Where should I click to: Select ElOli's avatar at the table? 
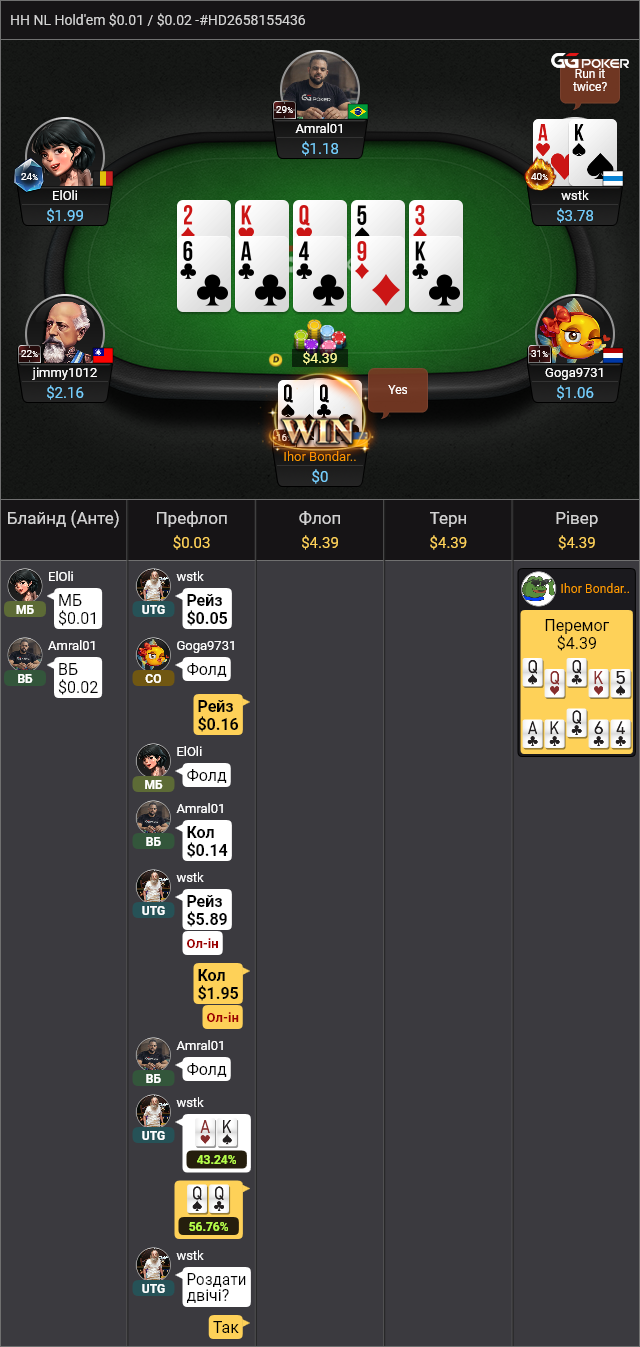coord(65,154)
